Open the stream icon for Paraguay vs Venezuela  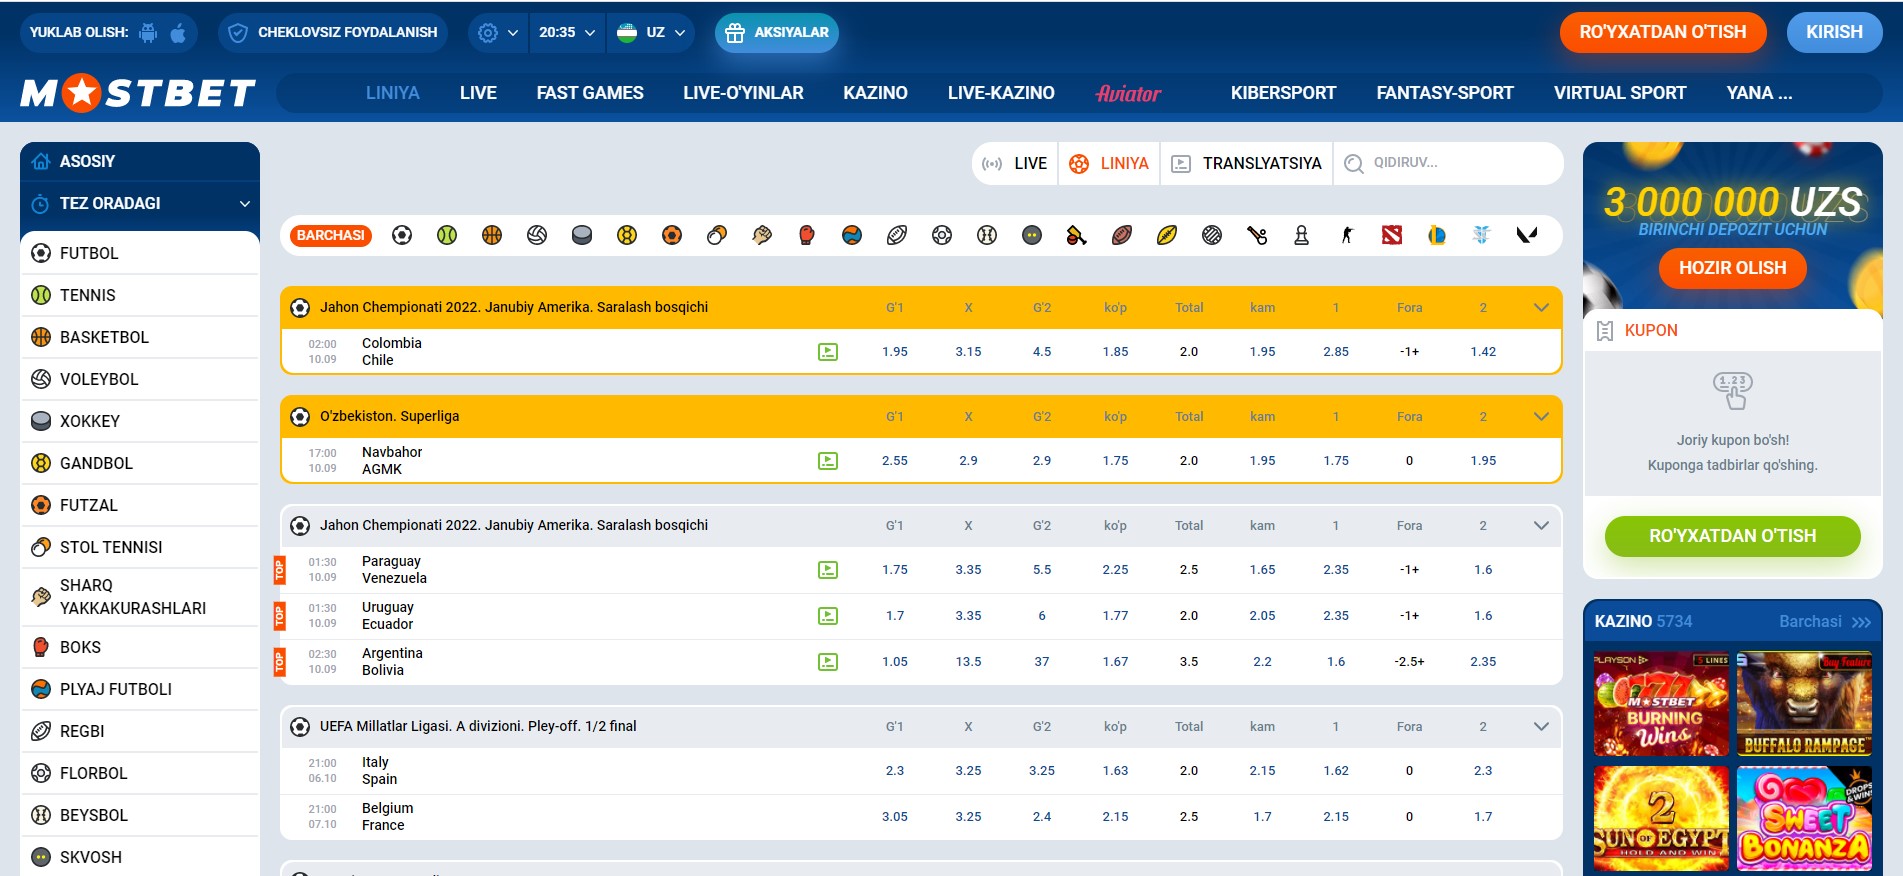(828, 570)
